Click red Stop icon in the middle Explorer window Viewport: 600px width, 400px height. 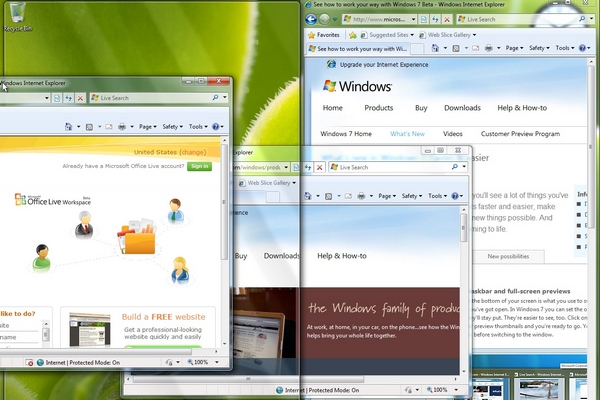tap(320, 167)
